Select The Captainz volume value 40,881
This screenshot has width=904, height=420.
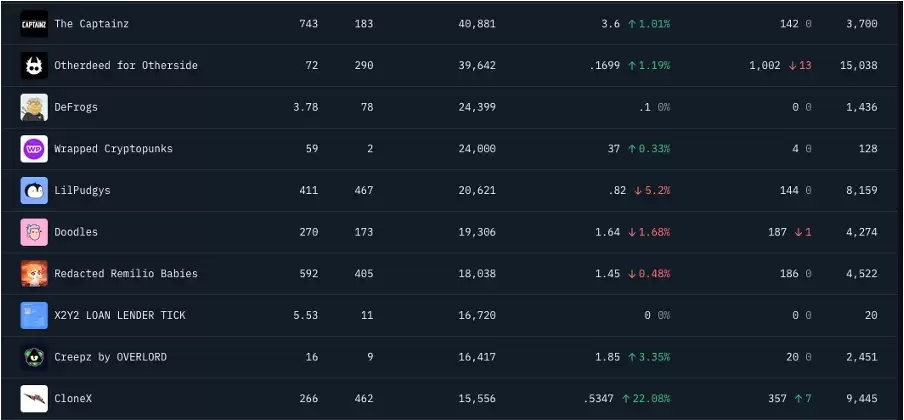477,24
